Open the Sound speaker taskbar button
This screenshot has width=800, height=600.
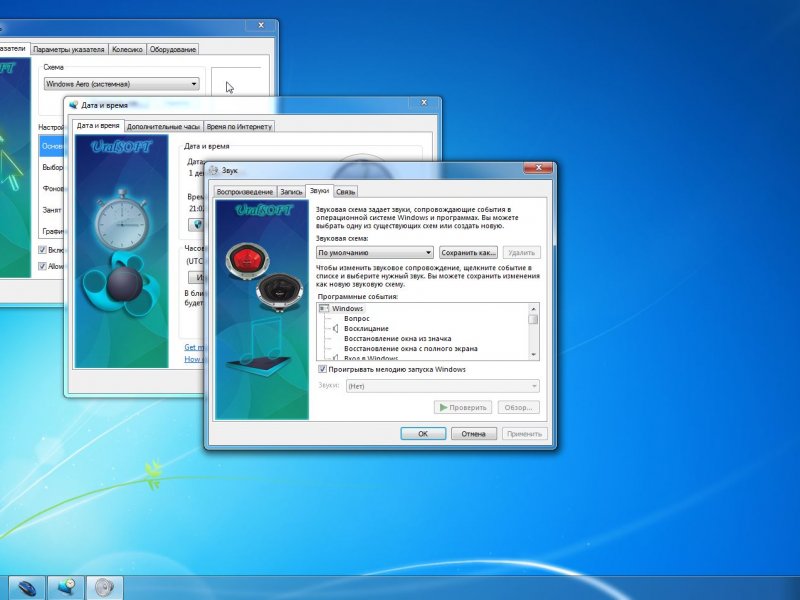105,588
